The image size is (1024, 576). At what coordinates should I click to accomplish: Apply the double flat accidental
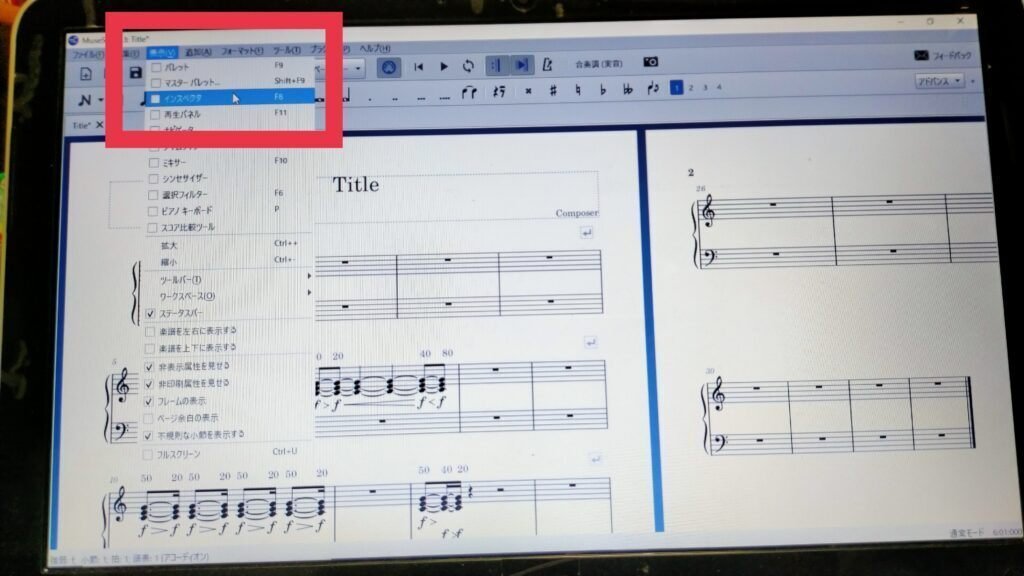tap(628, 89)
